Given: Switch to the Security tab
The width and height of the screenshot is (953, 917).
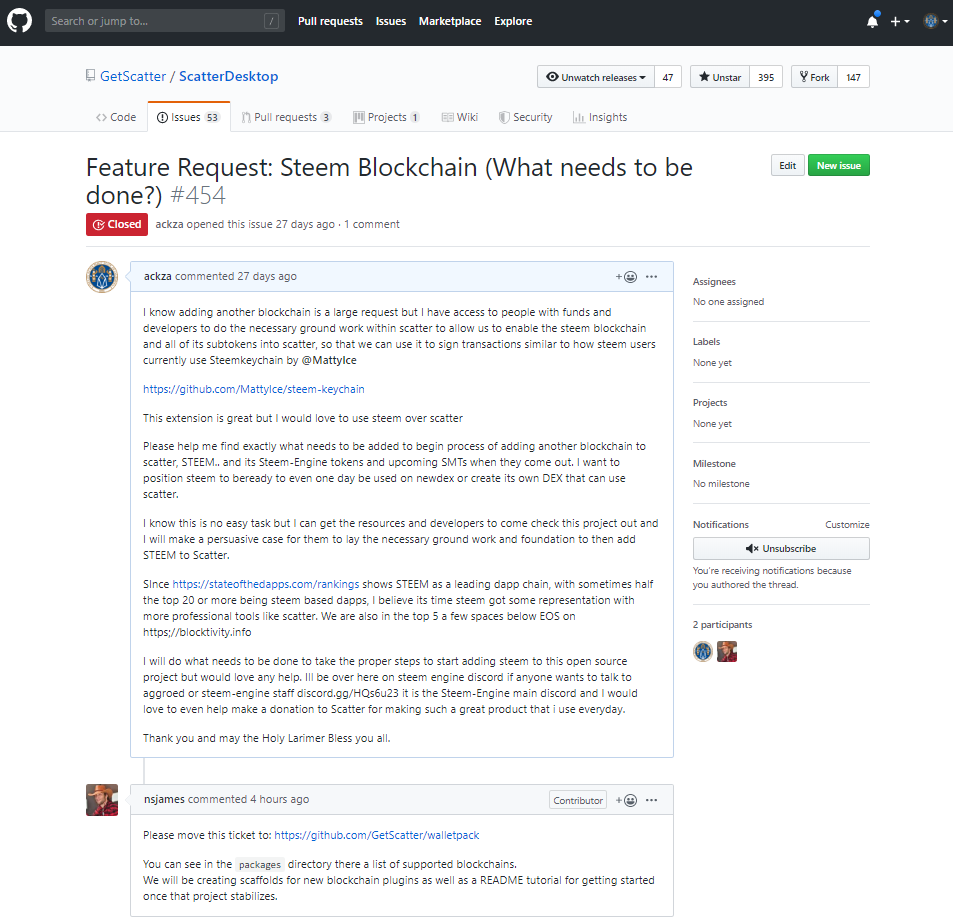Looking at the screenshot, I should click(x=526, y=117).
